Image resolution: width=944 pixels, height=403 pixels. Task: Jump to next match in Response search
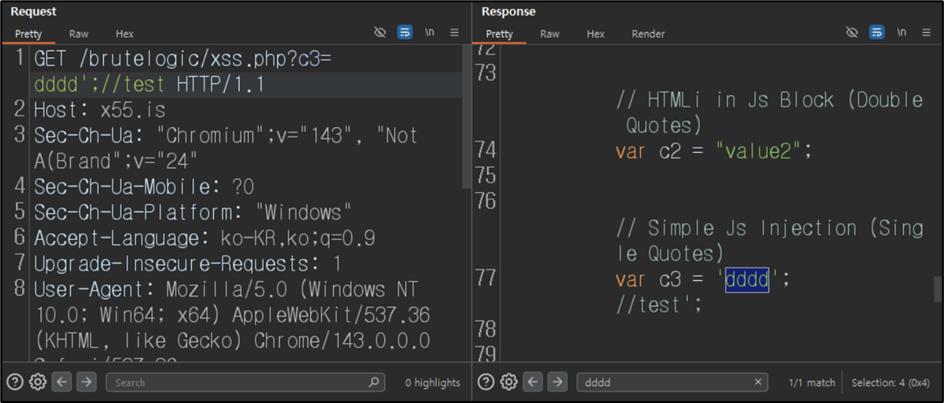[557, 382]
